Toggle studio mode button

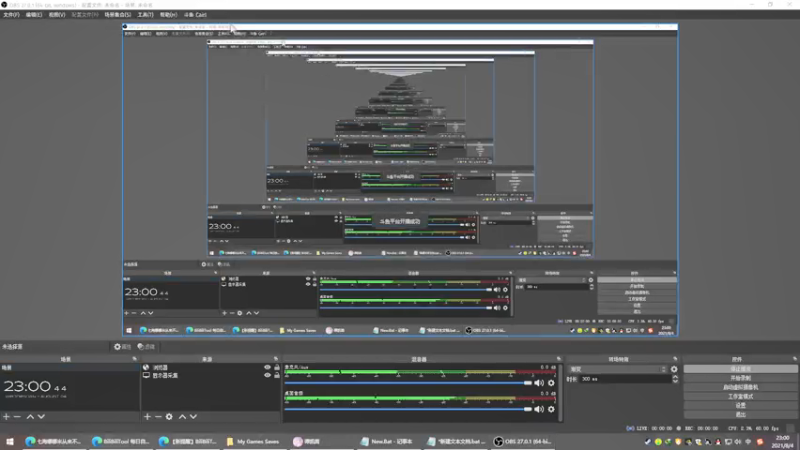point(740,396)
